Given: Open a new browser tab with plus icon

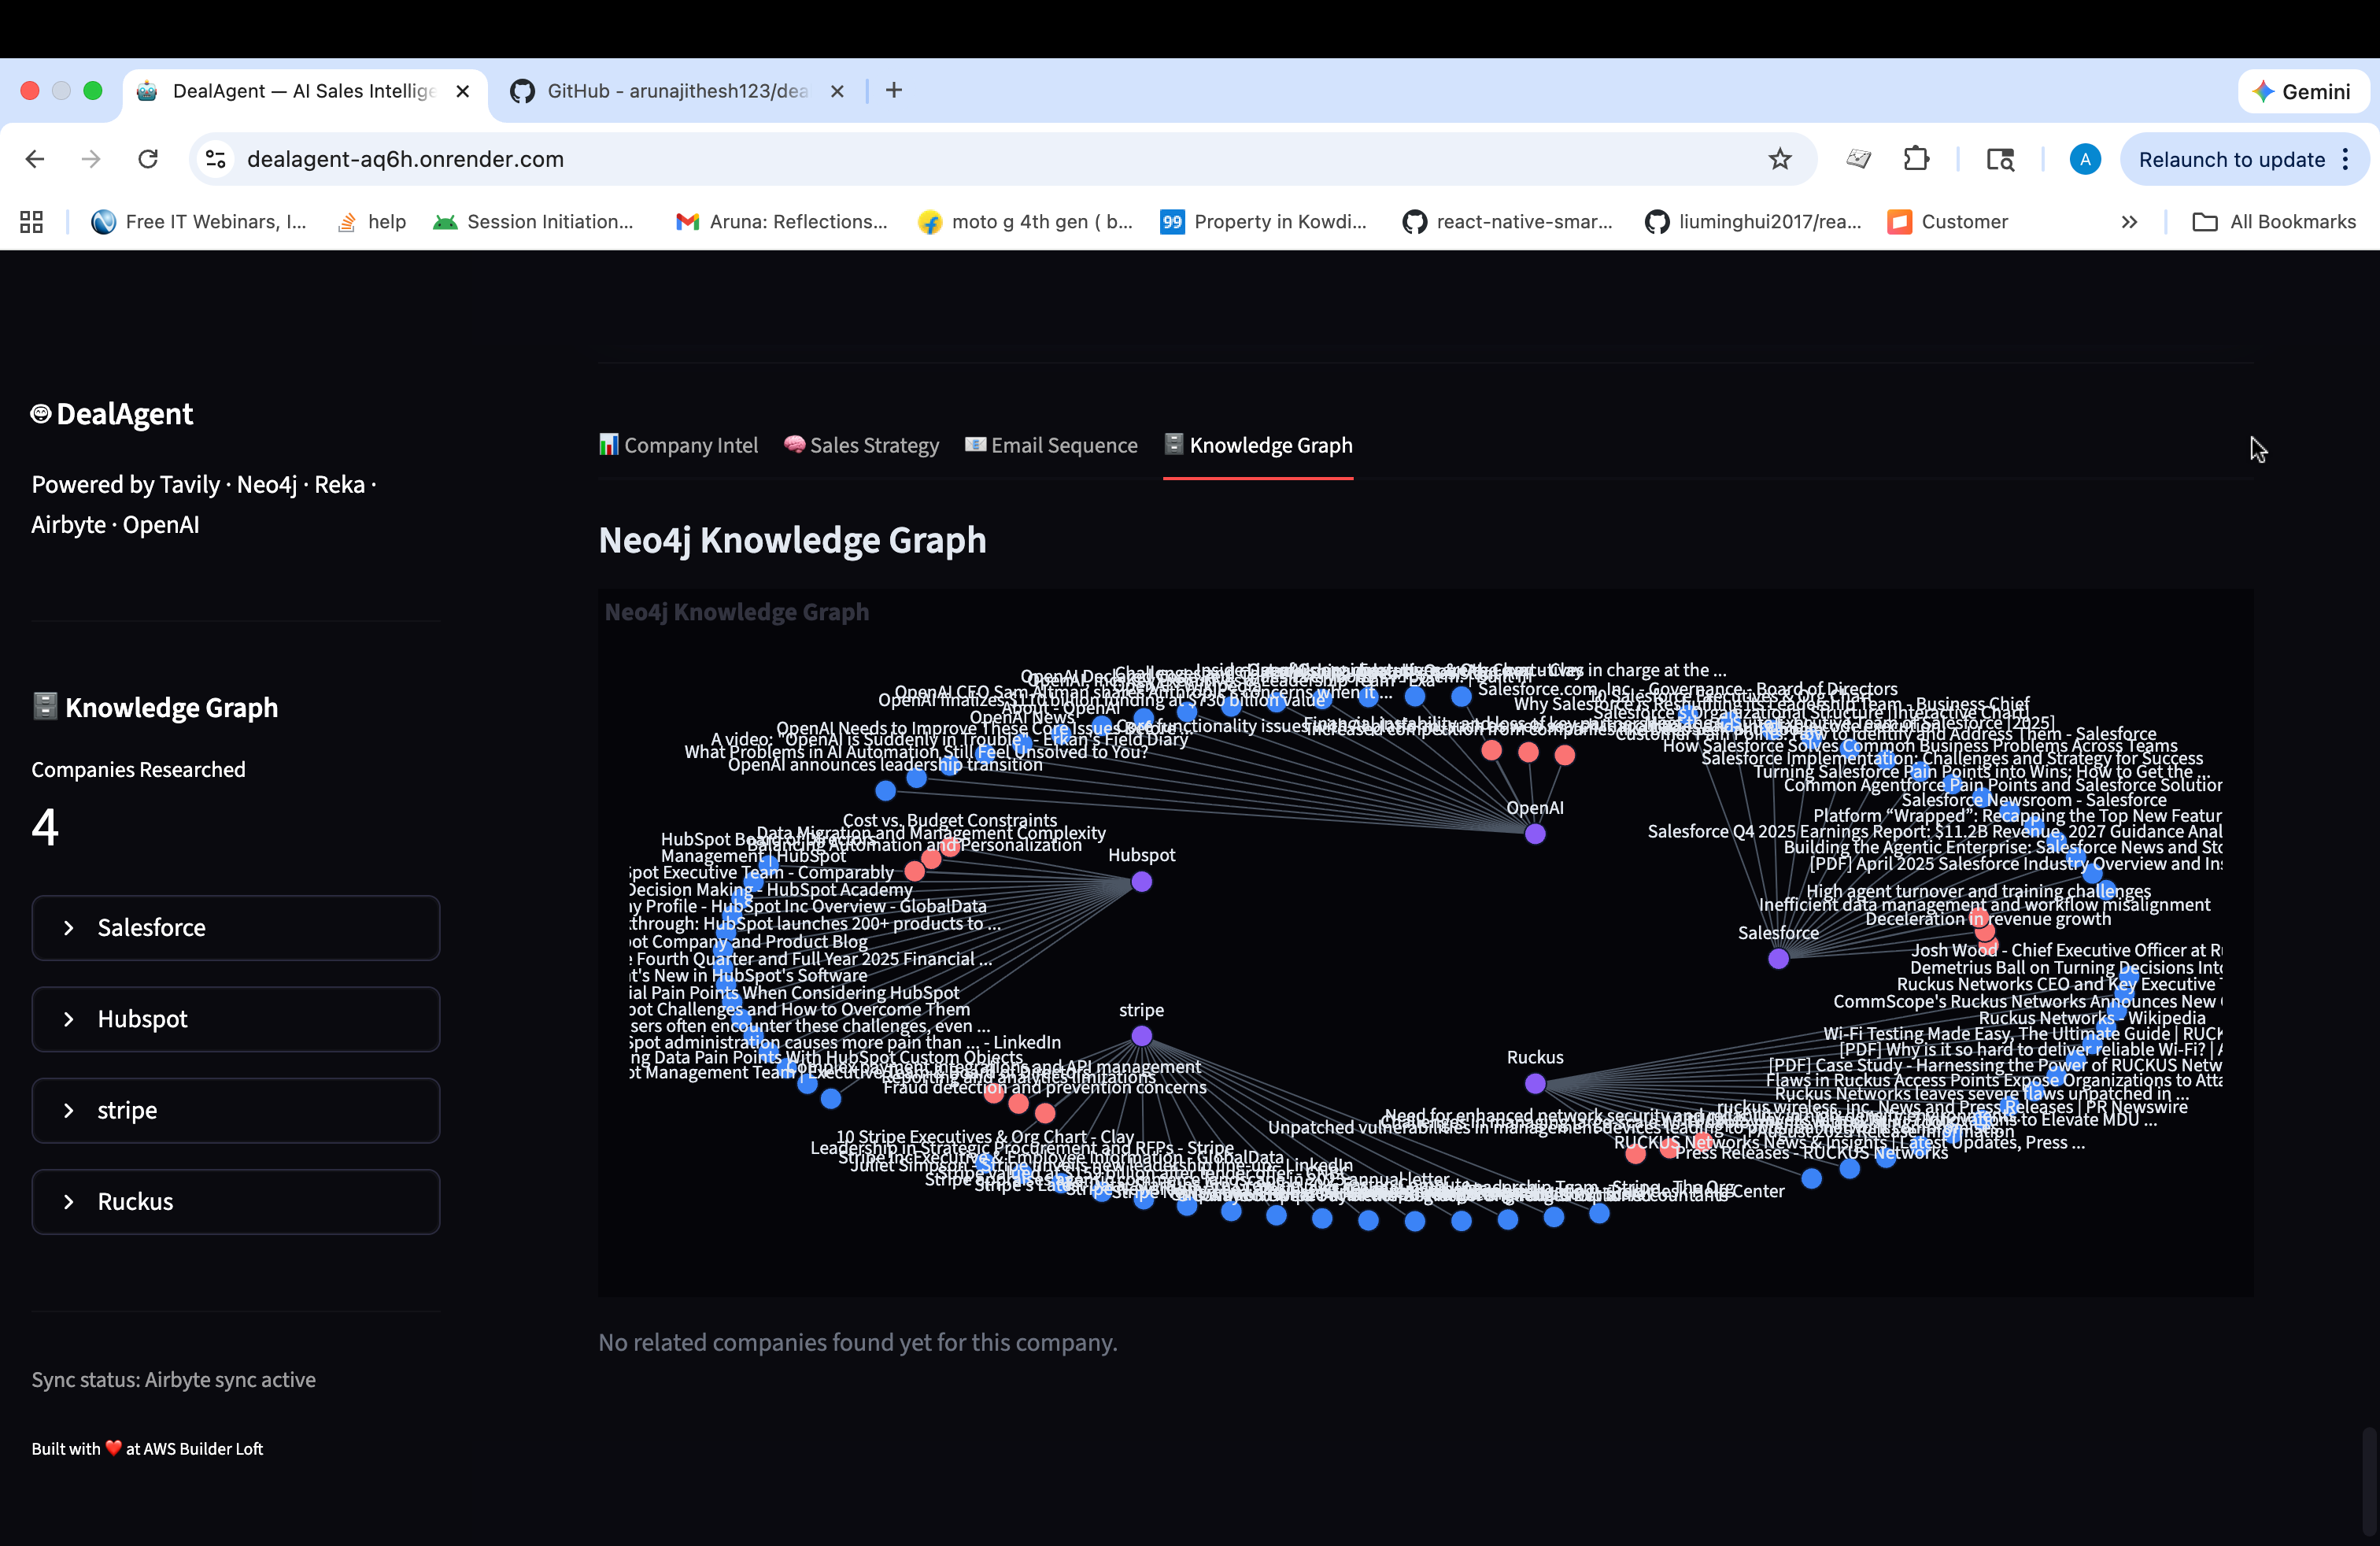Looking at the screenshot, I should pos(894,91).
